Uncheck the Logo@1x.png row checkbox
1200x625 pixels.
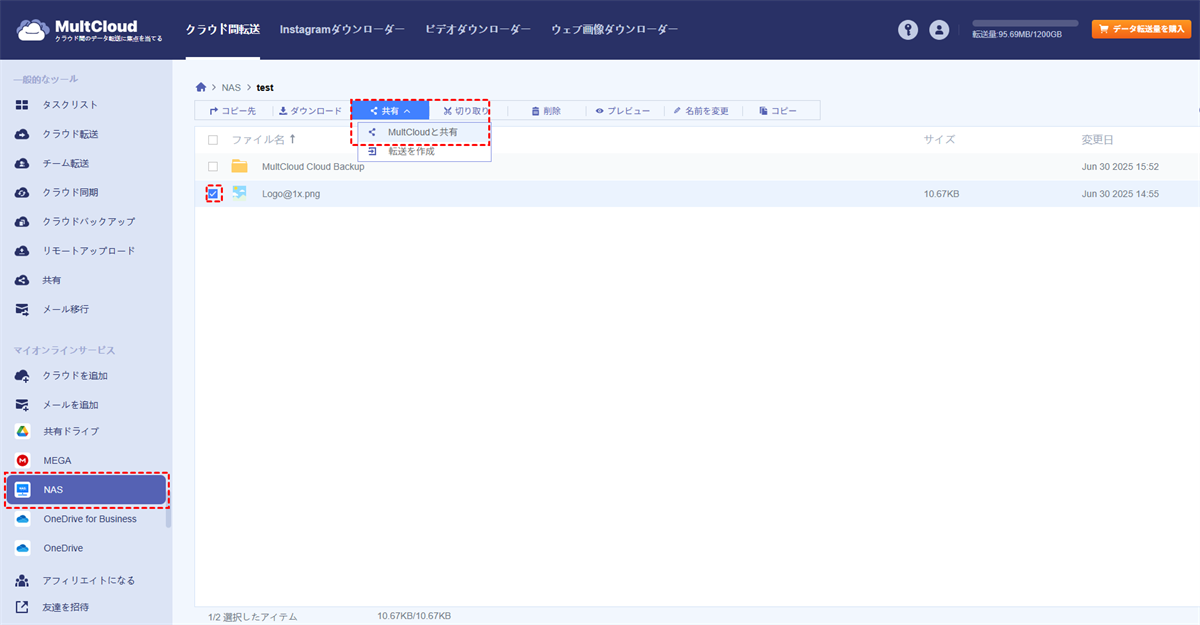(x=213, y=193)
